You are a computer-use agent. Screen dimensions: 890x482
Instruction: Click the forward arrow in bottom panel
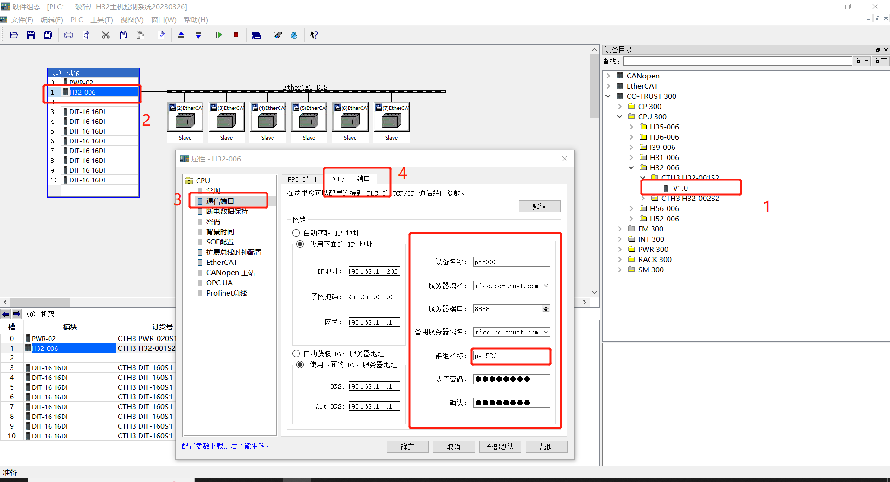pos(16,314)
